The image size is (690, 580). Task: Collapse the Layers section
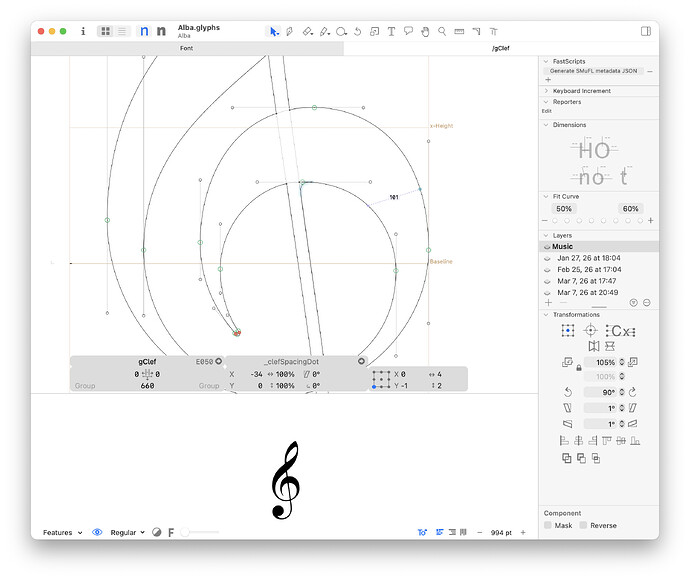point(546,236)
